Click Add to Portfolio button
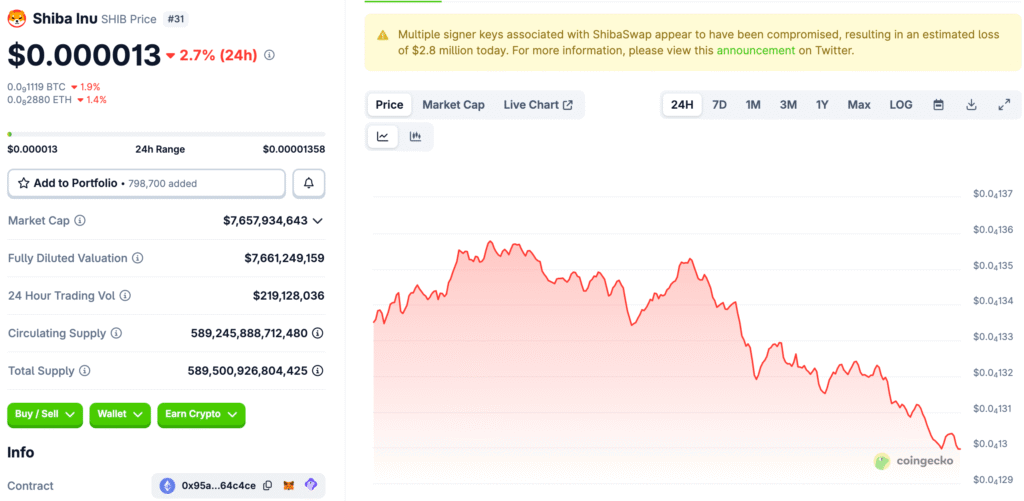This screenshot has width=1024, height=501. point(146,184)
